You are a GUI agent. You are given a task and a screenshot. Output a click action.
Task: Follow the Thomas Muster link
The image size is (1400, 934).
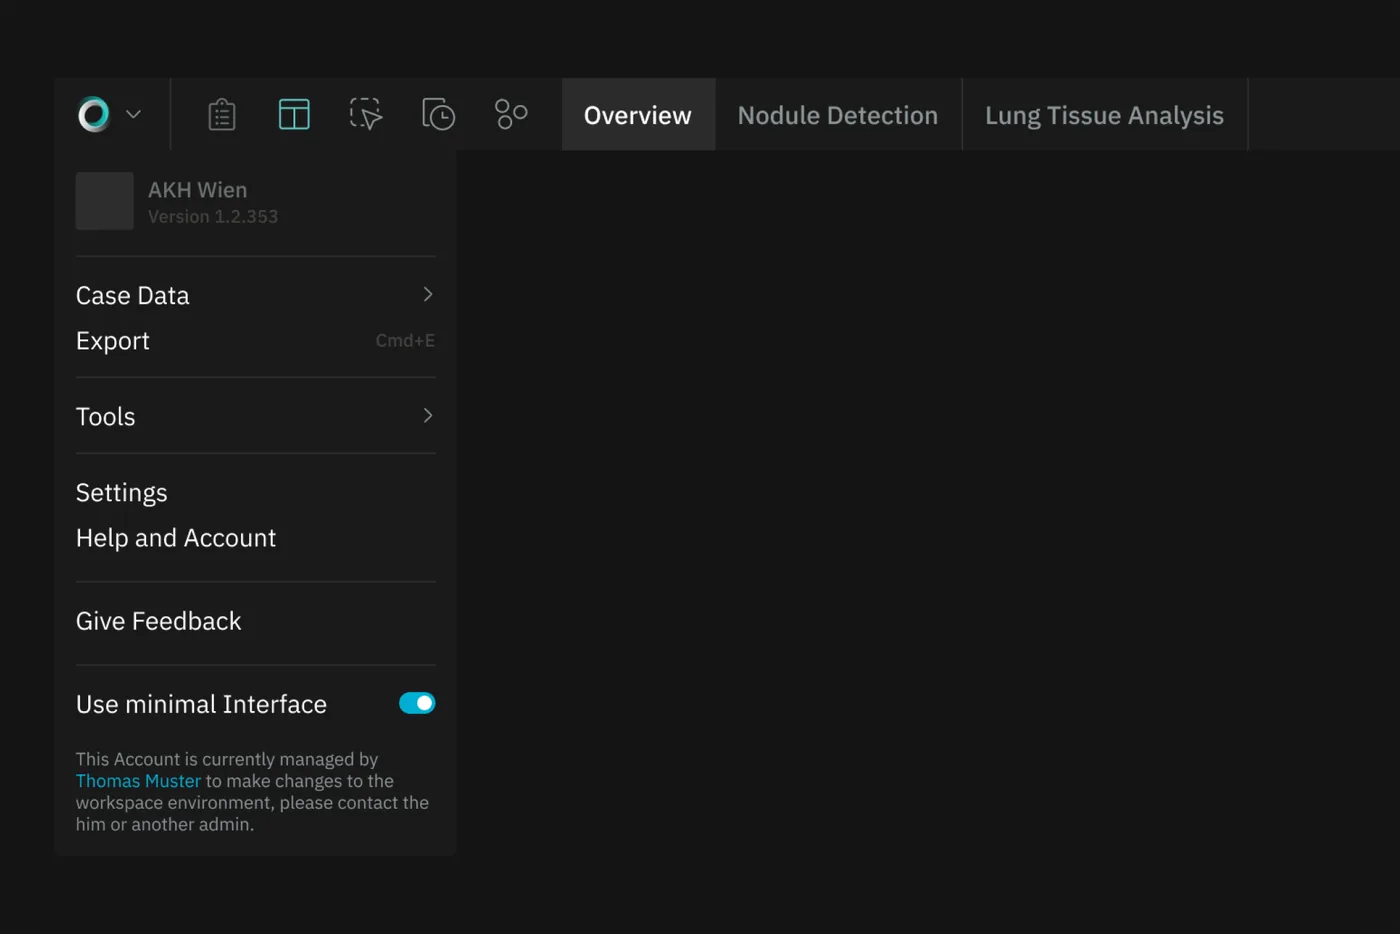(138, 781)
